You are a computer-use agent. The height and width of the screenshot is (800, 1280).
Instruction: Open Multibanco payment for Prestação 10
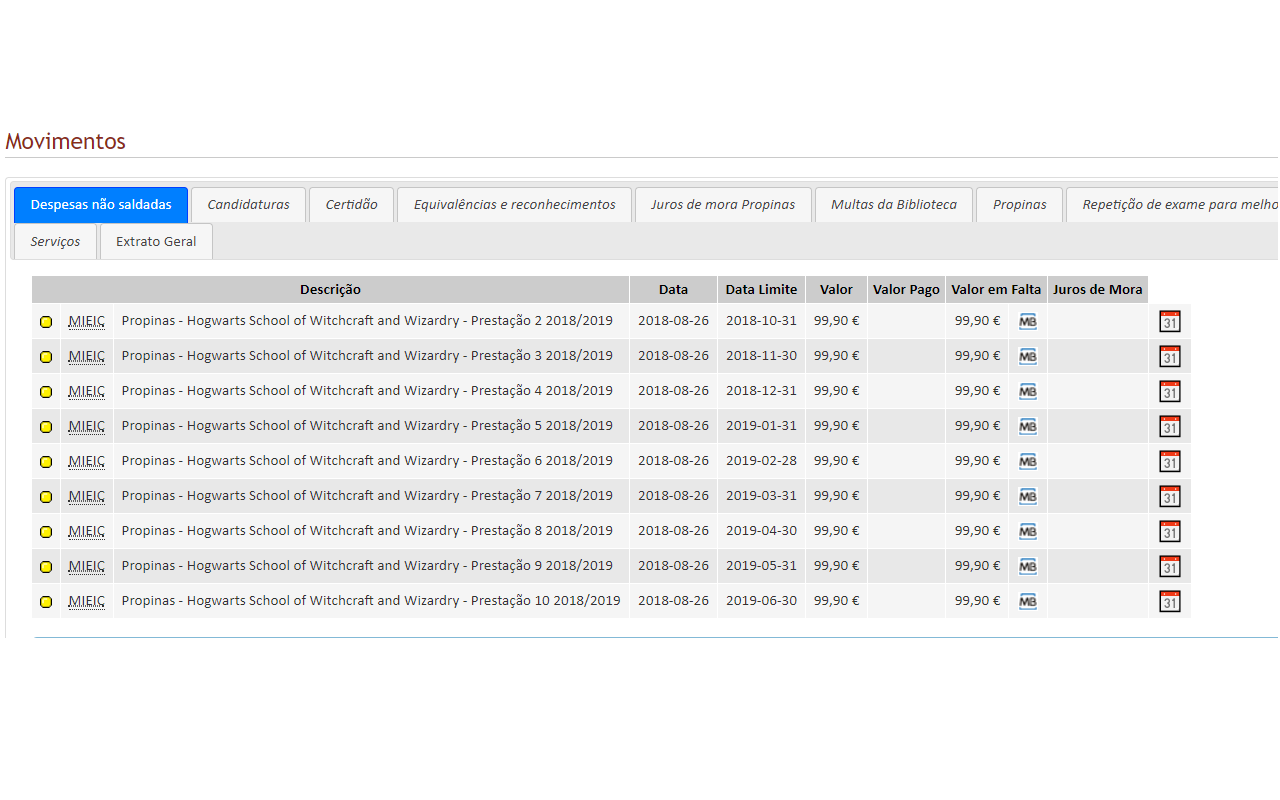[x=1028, y=601]
